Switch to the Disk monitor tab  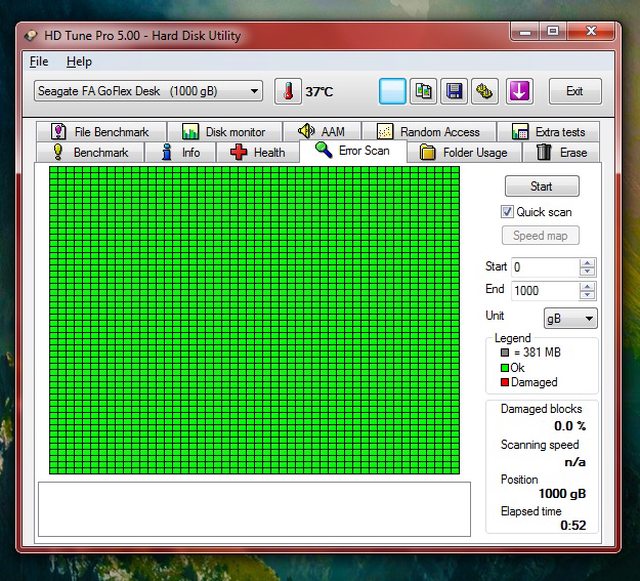coord(225,131)
